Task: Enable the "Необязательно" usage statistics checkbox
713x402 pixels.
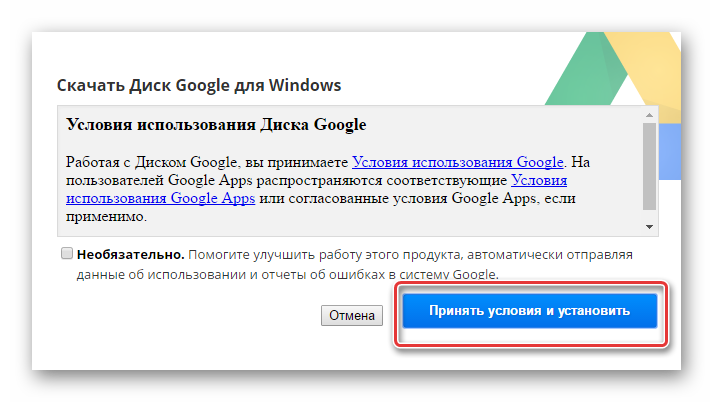Action: click(x=67, y=253)
